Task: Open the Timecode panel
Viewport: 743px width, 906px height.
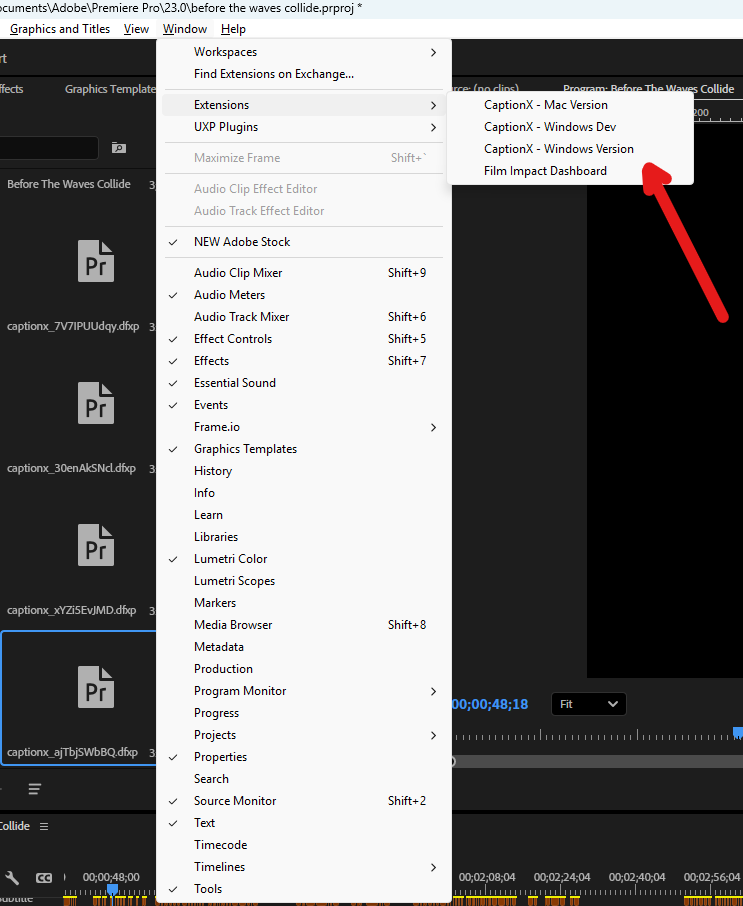Action: click(x=303, y=845)
